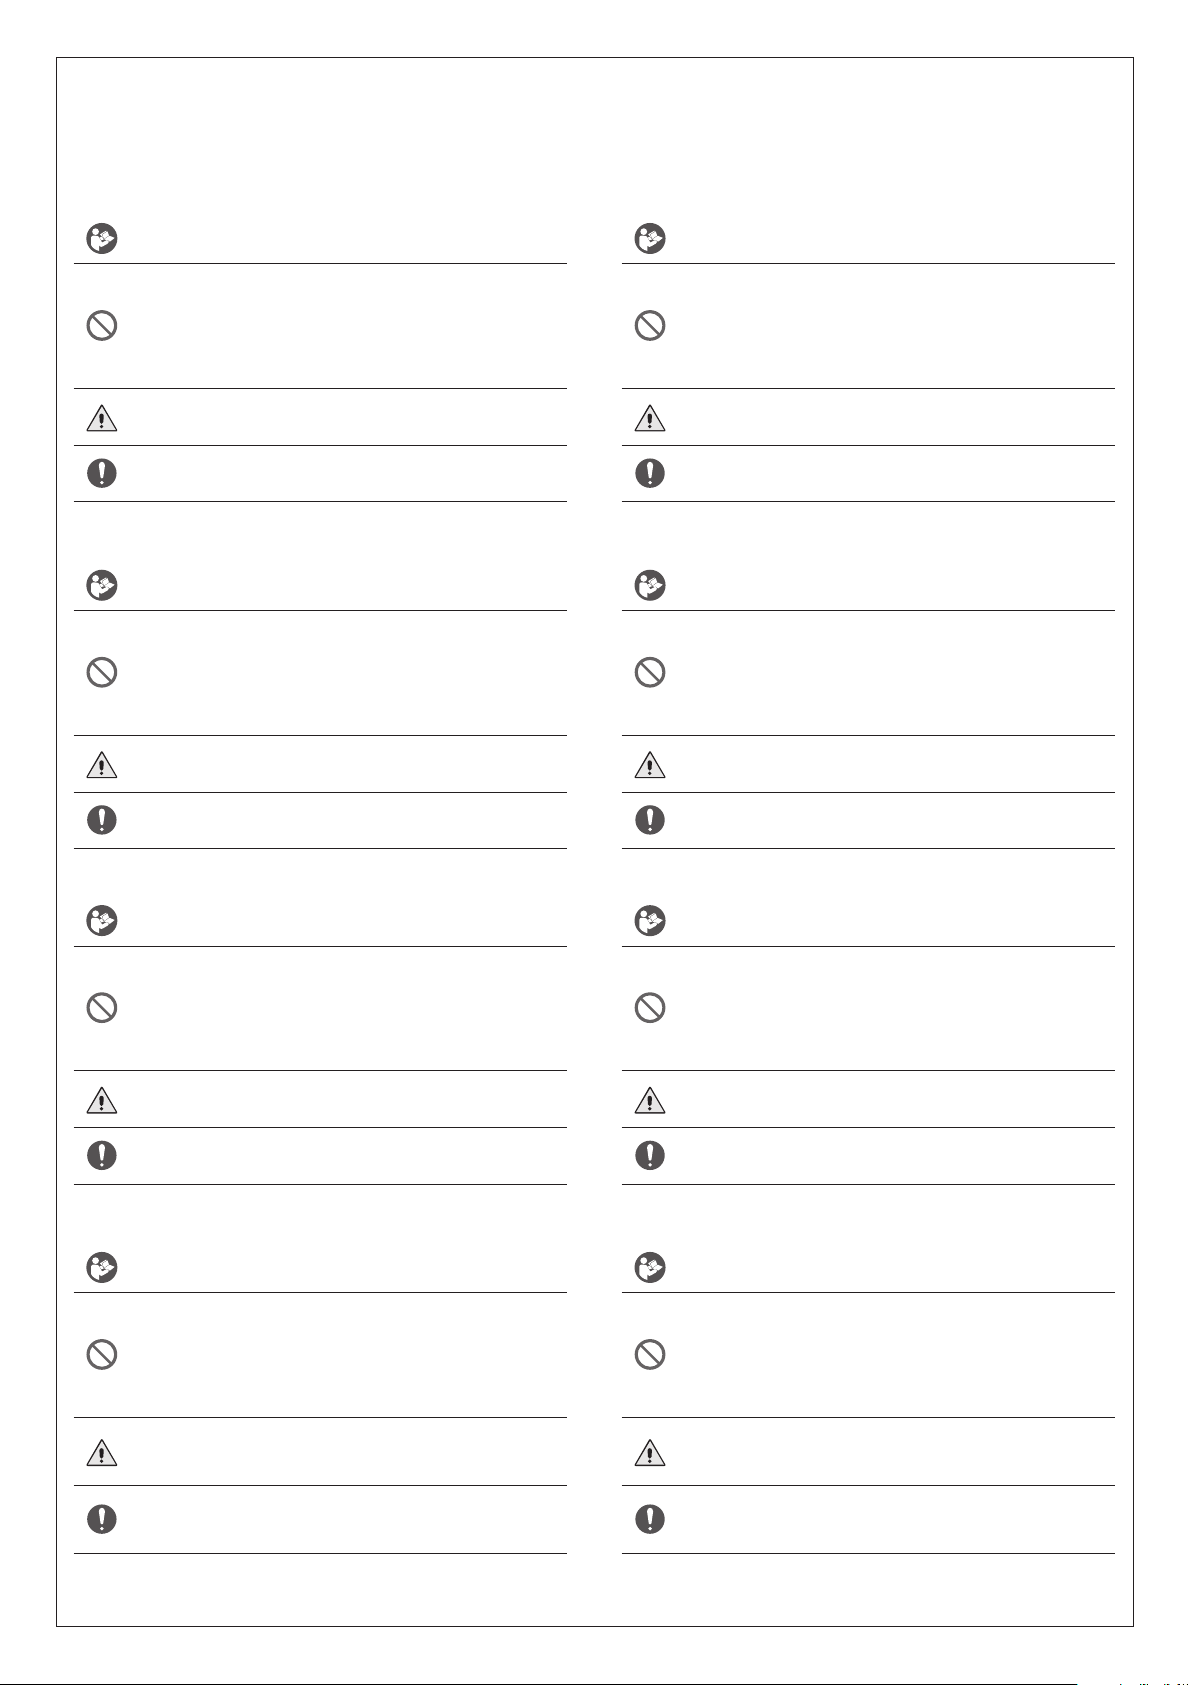Image resolution: width=1192 pixels, height=1685 pixels.
Task: Click the prohibition icon in the first right section
Action: (x=650, y=326)
